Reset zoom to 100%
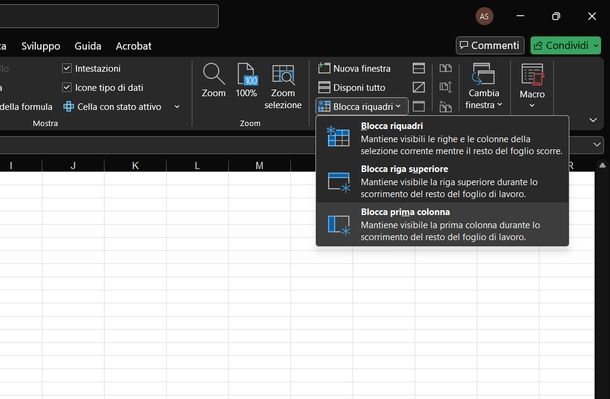610x399 pixels. click(x=246, y=80)
